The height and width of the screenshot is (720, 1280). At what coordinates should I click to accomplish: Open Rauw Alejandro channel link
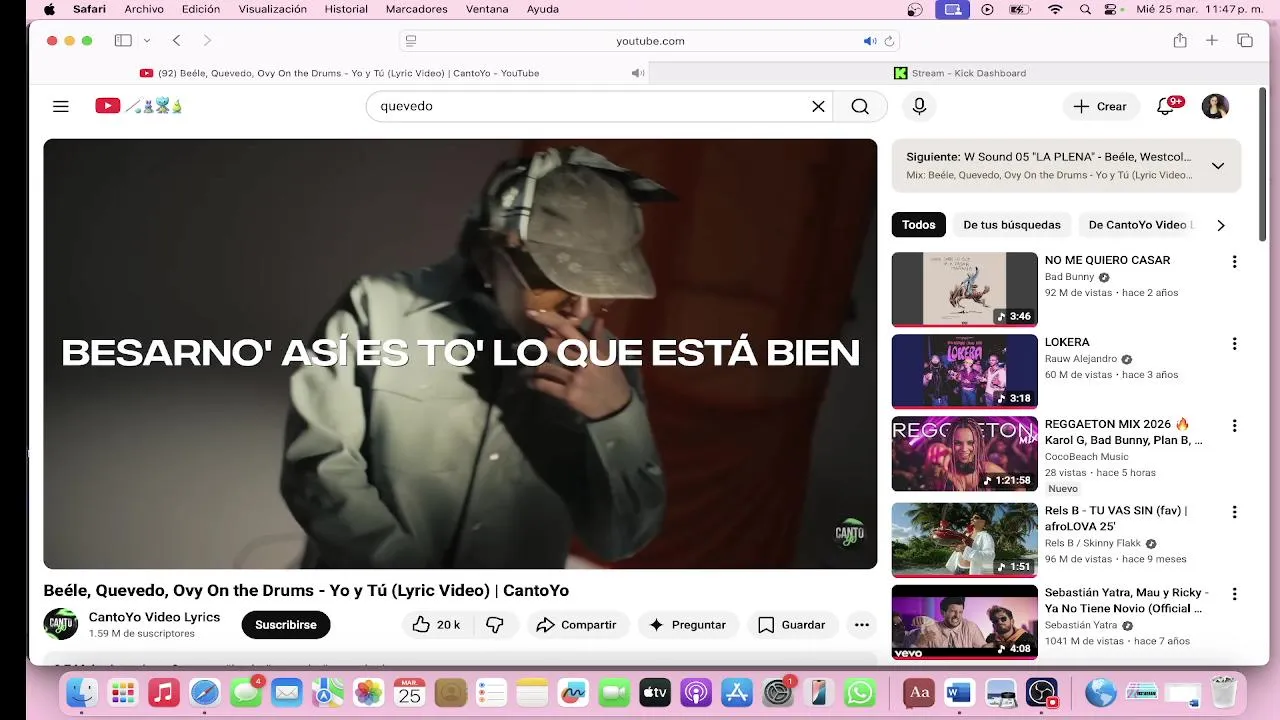(1081, 359)
